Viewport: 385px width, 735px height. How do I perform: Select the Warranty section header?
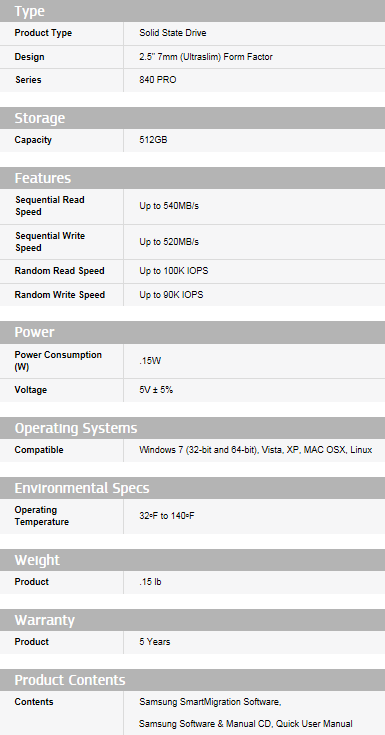(192, 620)
